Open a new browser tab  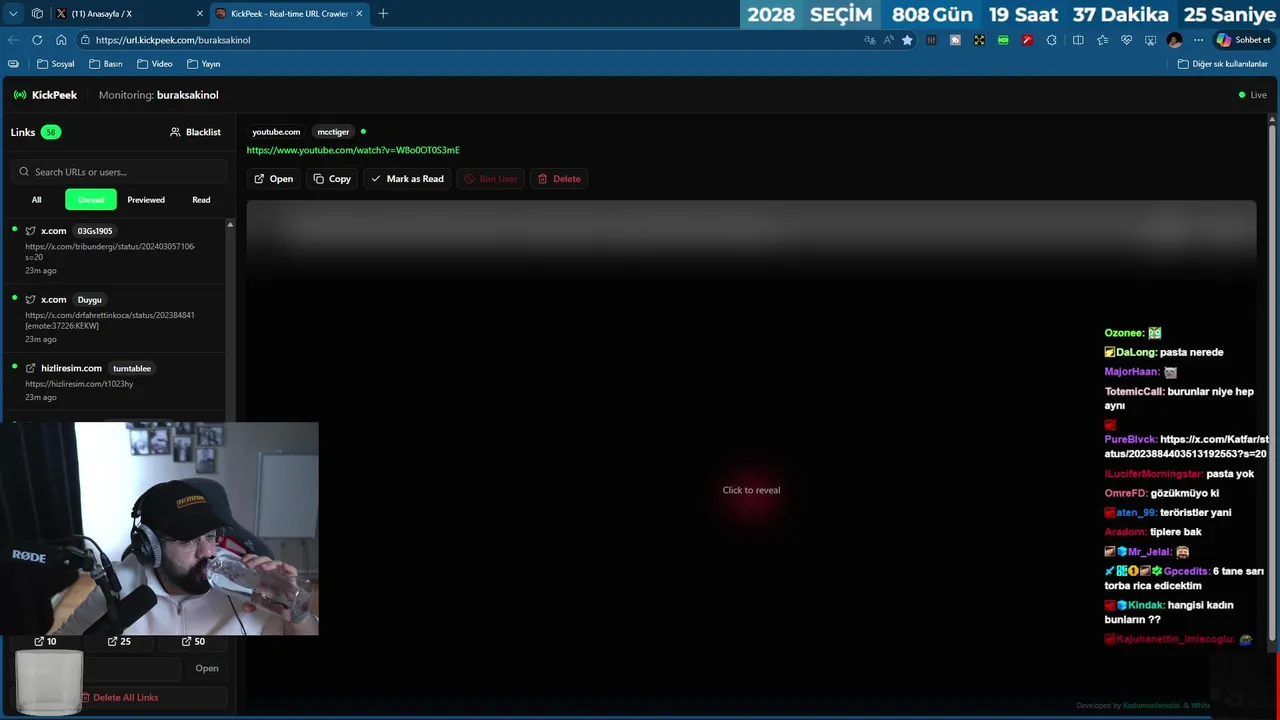pos(383,14)
